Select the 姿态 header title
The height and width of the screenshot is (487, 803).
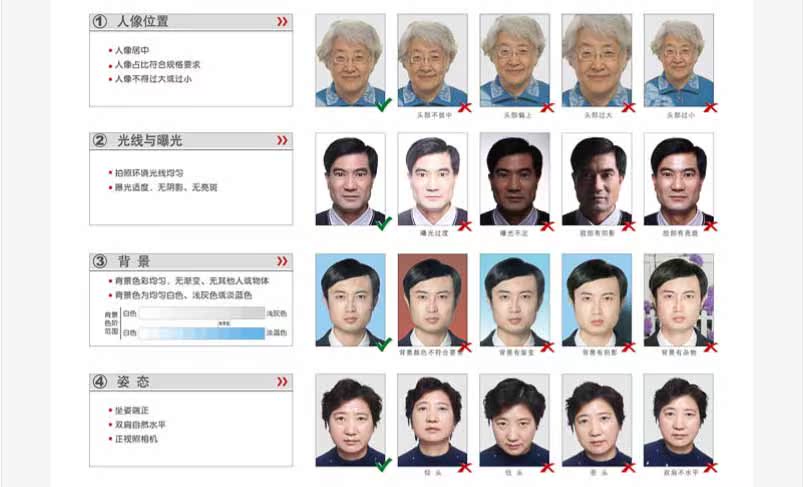(133, 382)
